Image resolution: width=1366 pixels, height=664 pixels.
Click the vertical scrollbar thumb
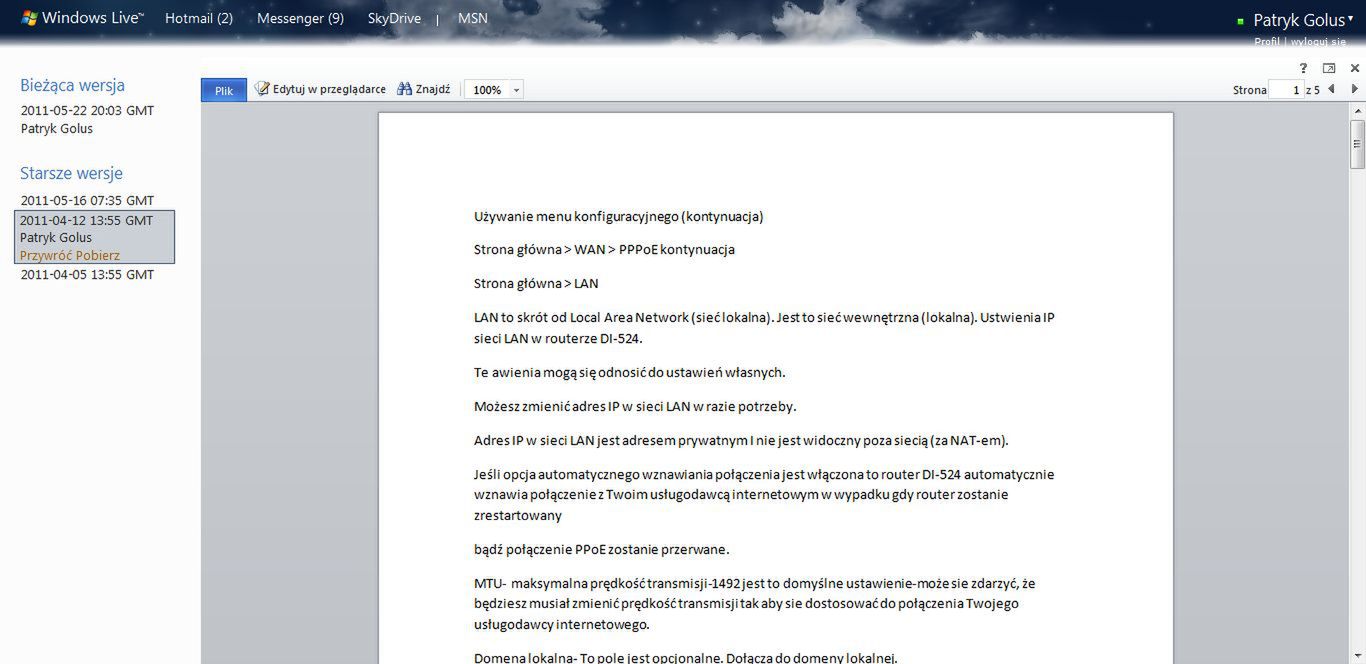1357,144
